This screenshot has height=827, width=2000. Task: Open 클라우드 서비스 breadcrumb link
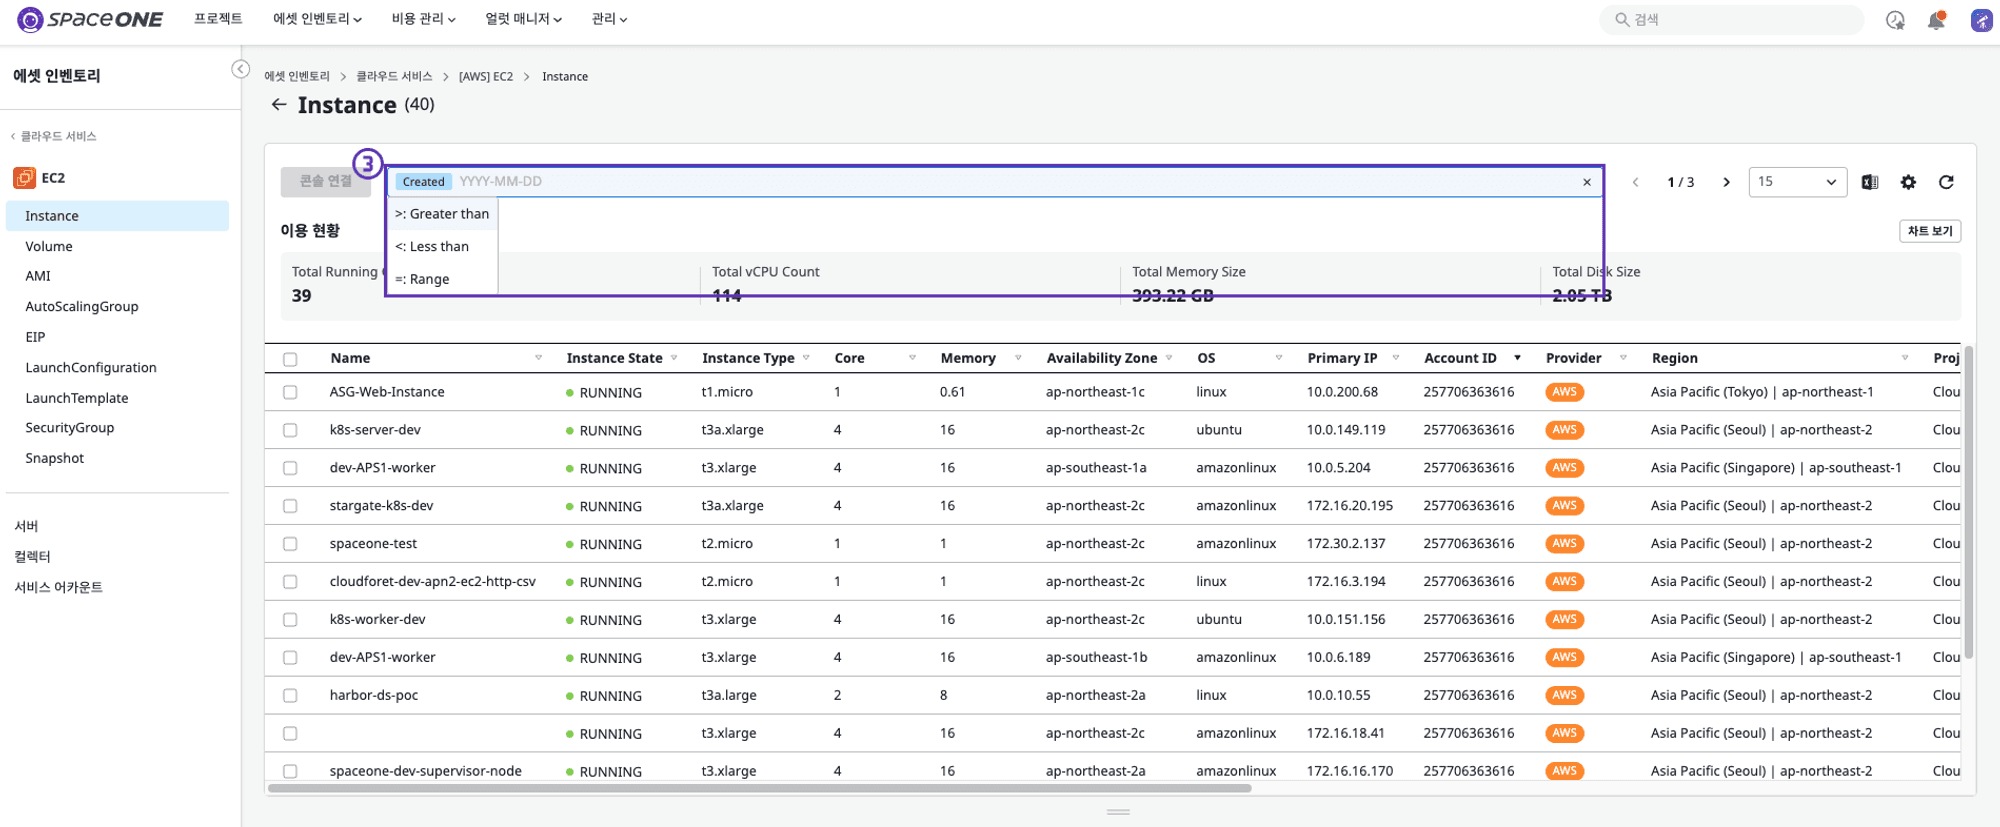tap(394, 76)
